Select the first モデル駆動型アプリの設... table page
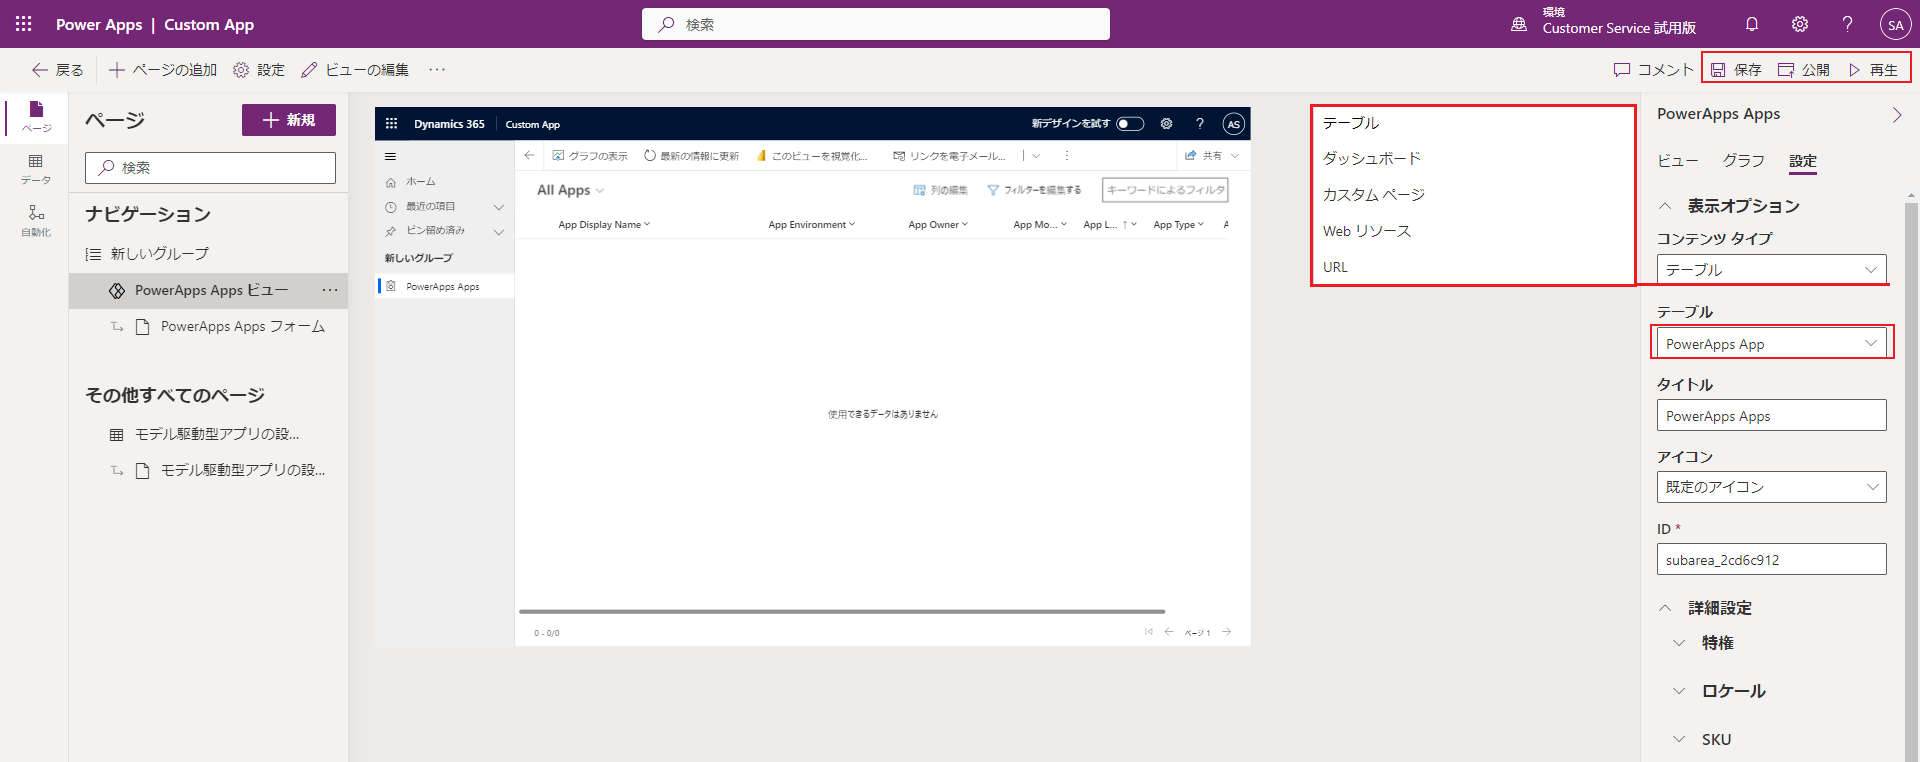This screenshot has height=762, width=1920. 217,434
